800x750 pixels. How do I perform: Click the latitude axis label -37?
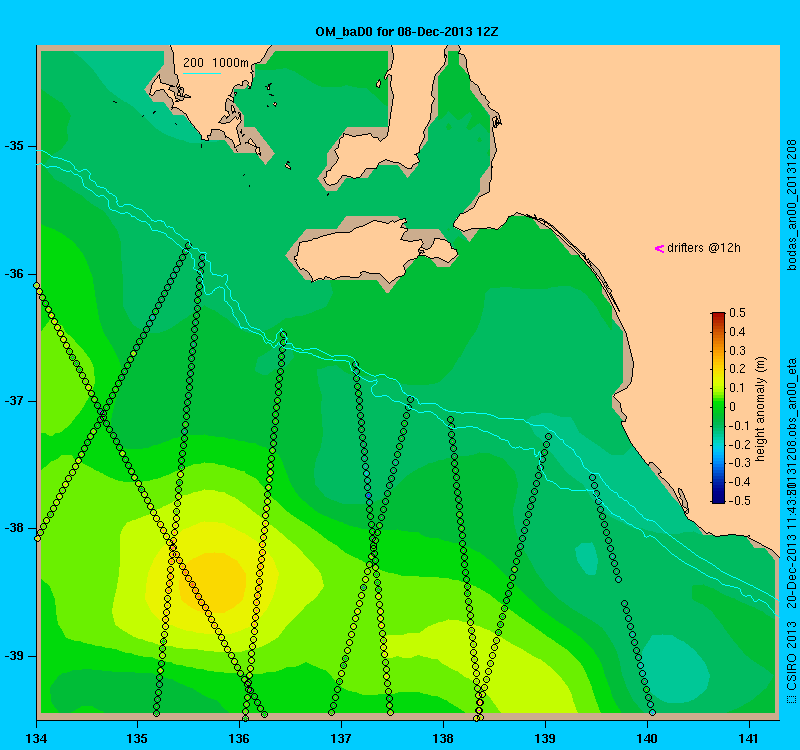pyautogui.click(x=14, y=401)
